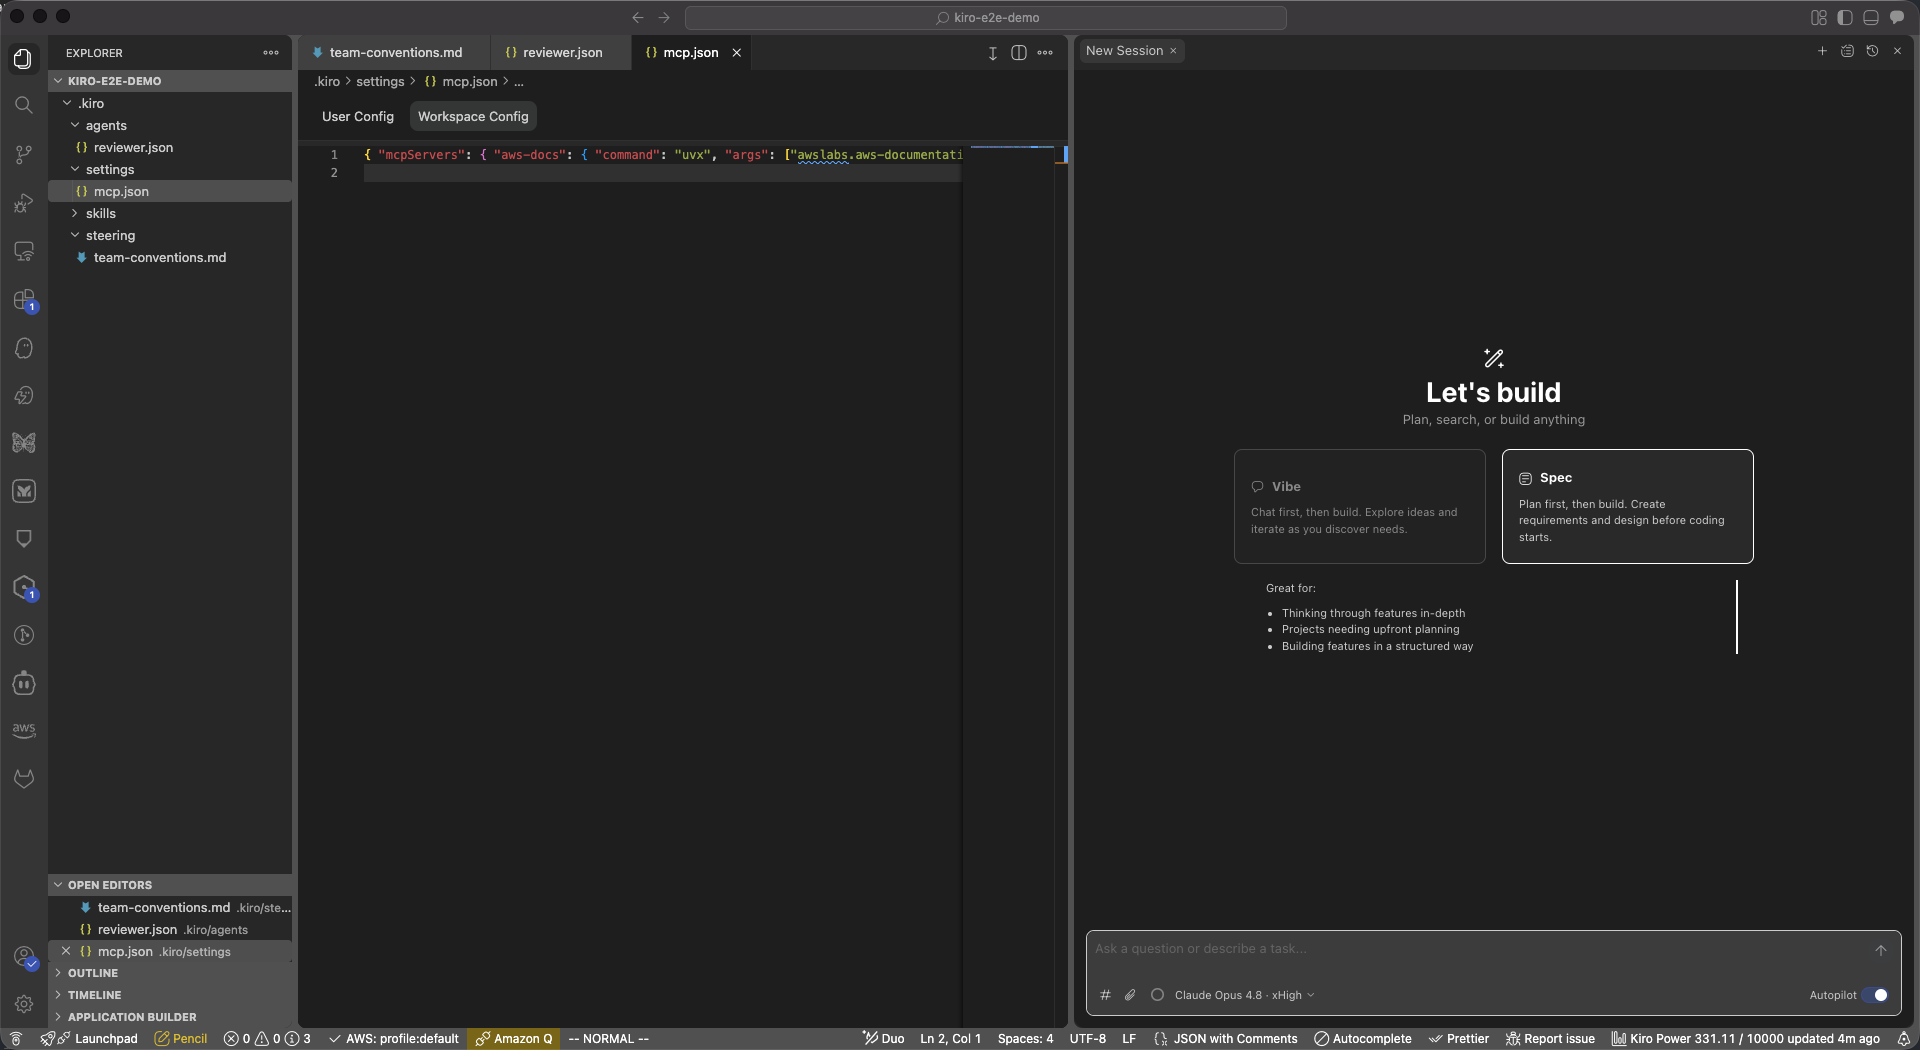Toggle the Autopilot switch

click(x=1875, y=995)
